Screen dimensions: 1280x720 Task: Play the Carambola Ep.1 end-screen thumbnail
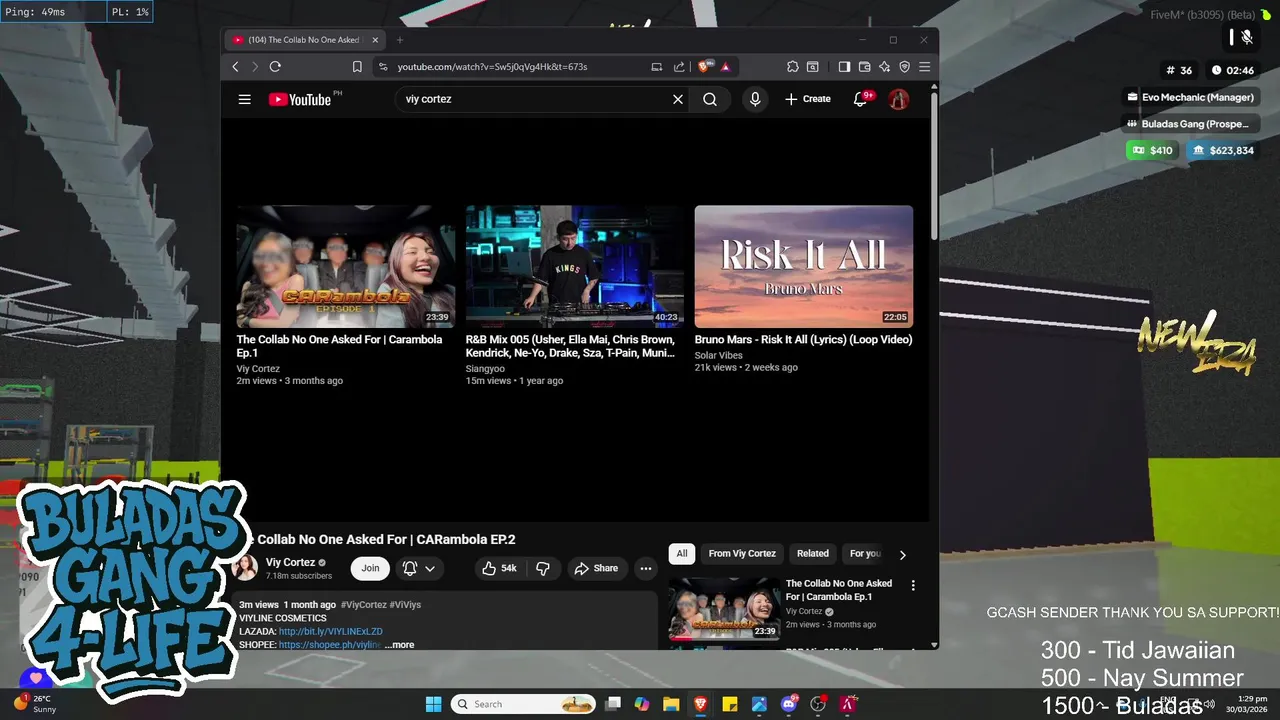click(x=346, y=267)
